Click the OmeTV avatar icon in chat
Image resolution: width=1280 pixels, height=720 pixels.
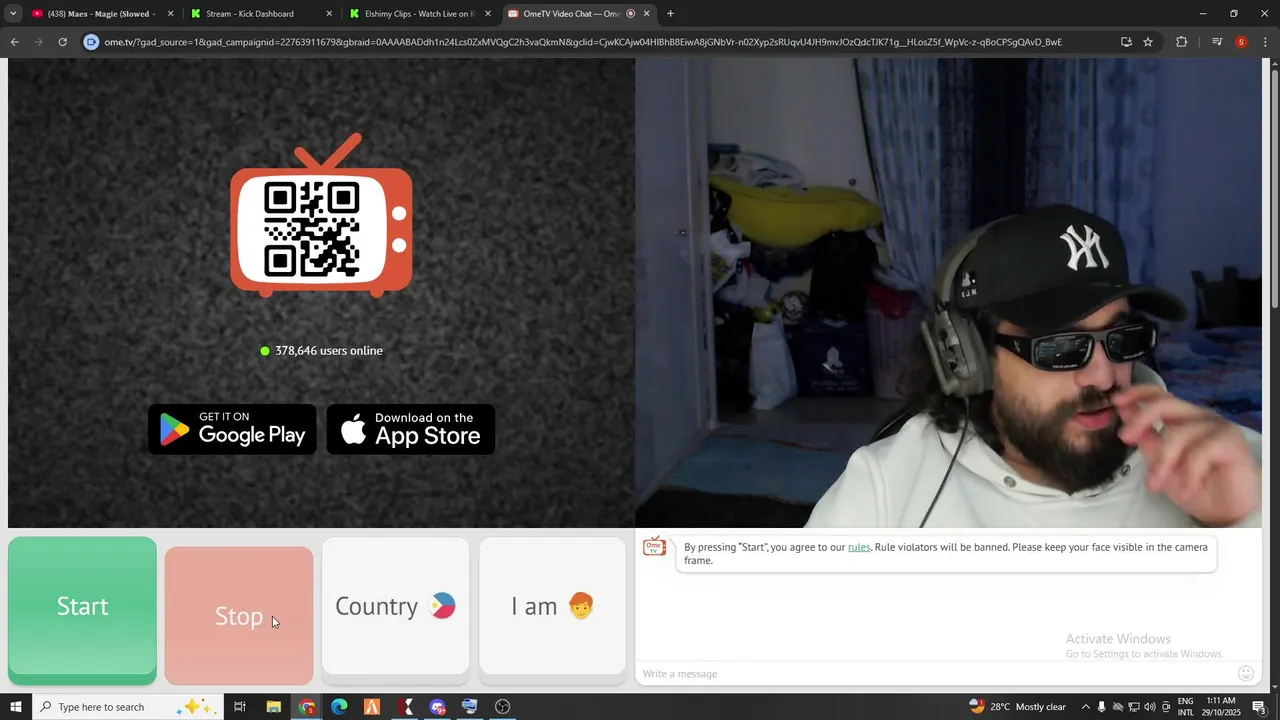(x=654, y=547)
